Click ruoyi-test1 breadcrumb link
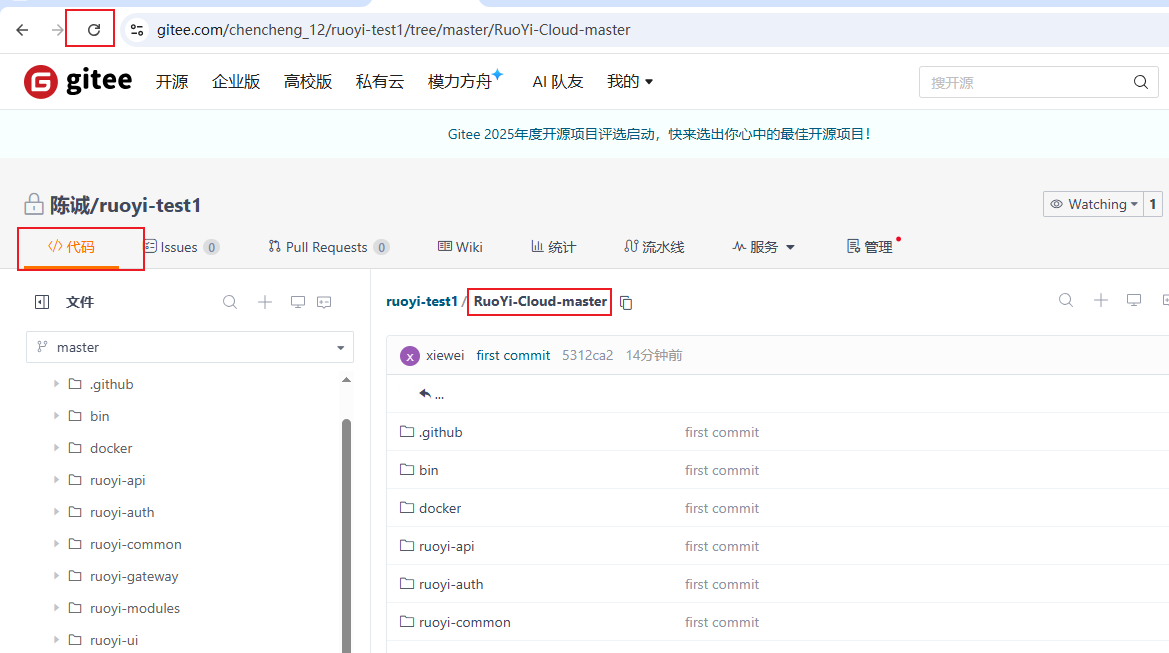 click(x=421, y=301)
